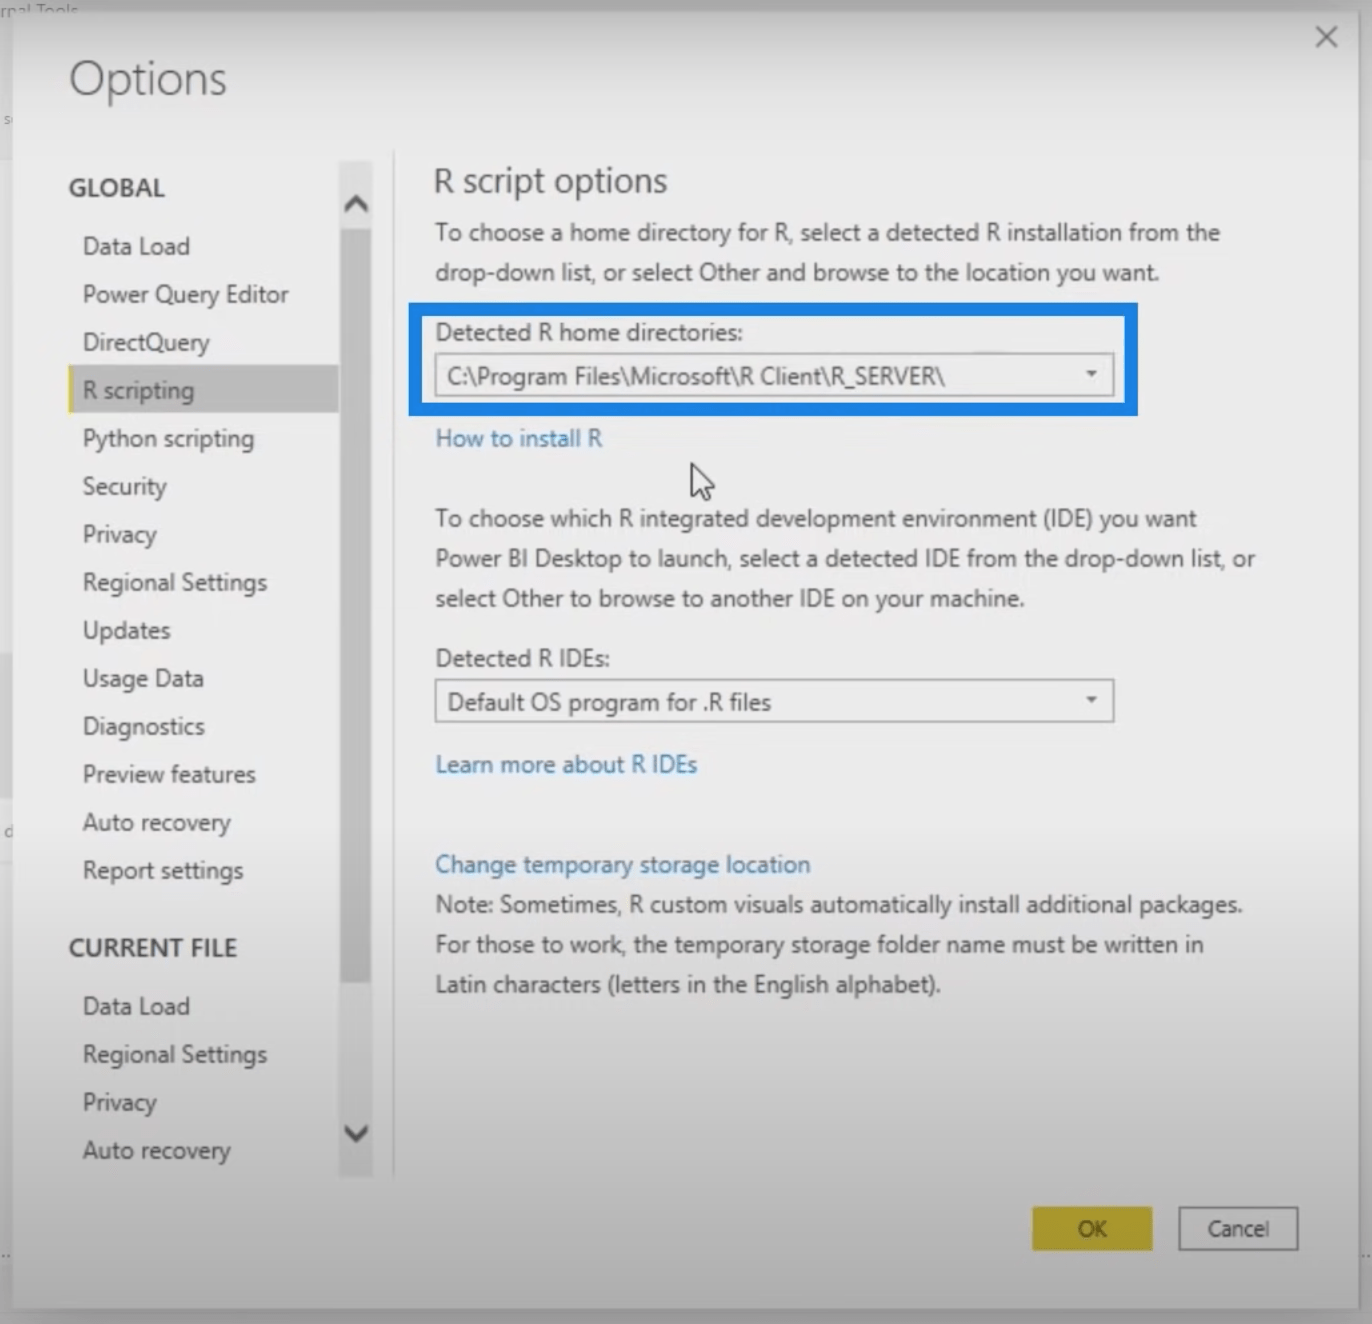Select Auto recovery under CURRENT FILE
This screenshot has height=1324, width=1372.
point(156,1150)
